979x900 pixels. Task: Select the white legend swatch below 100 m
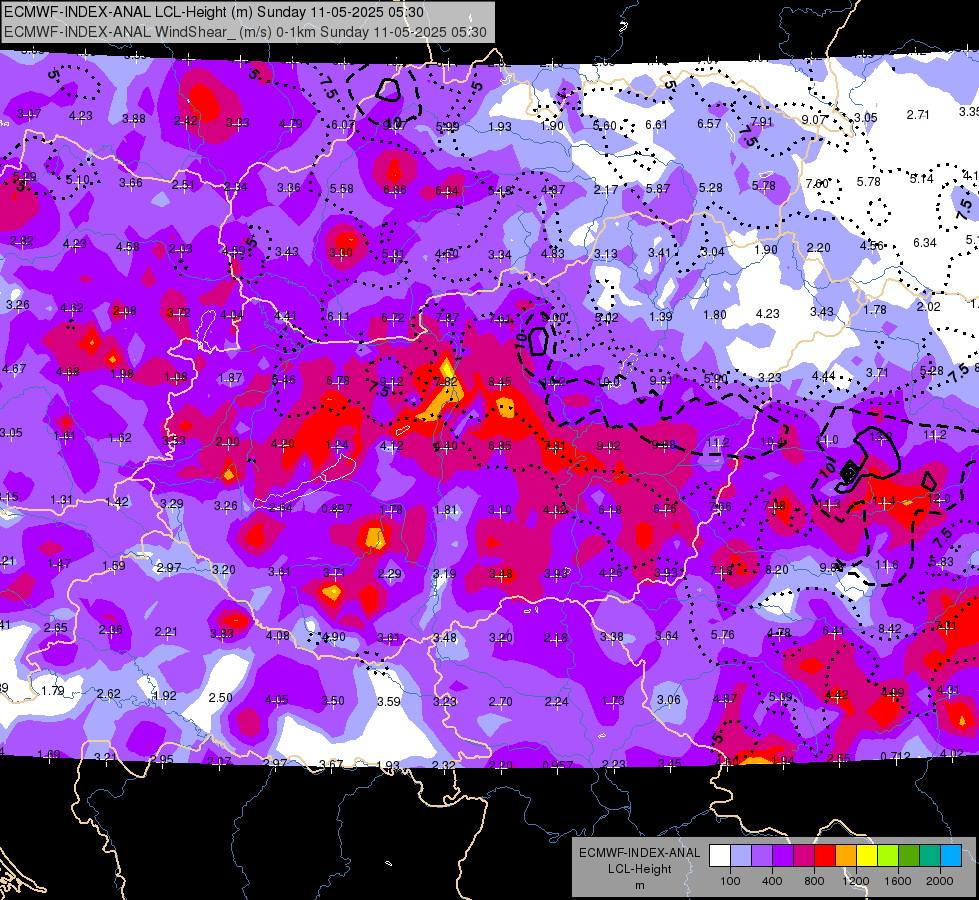719,856
